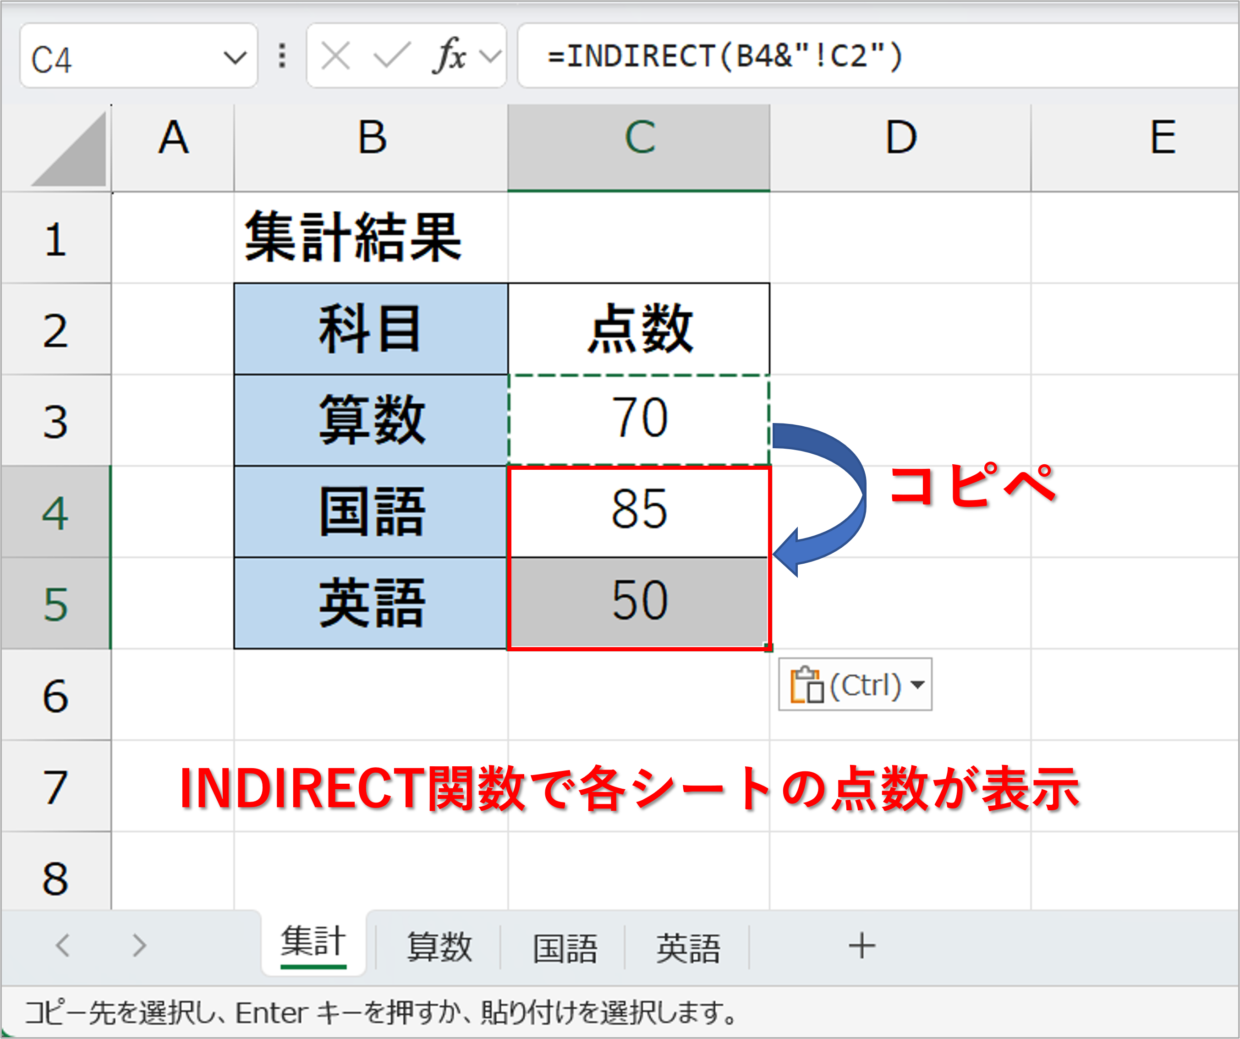The height and width of the screenshot is (1039, 1240).
Task: Click the Paste Options (Ctrl) clipboard icon
Action: point(806,686)
